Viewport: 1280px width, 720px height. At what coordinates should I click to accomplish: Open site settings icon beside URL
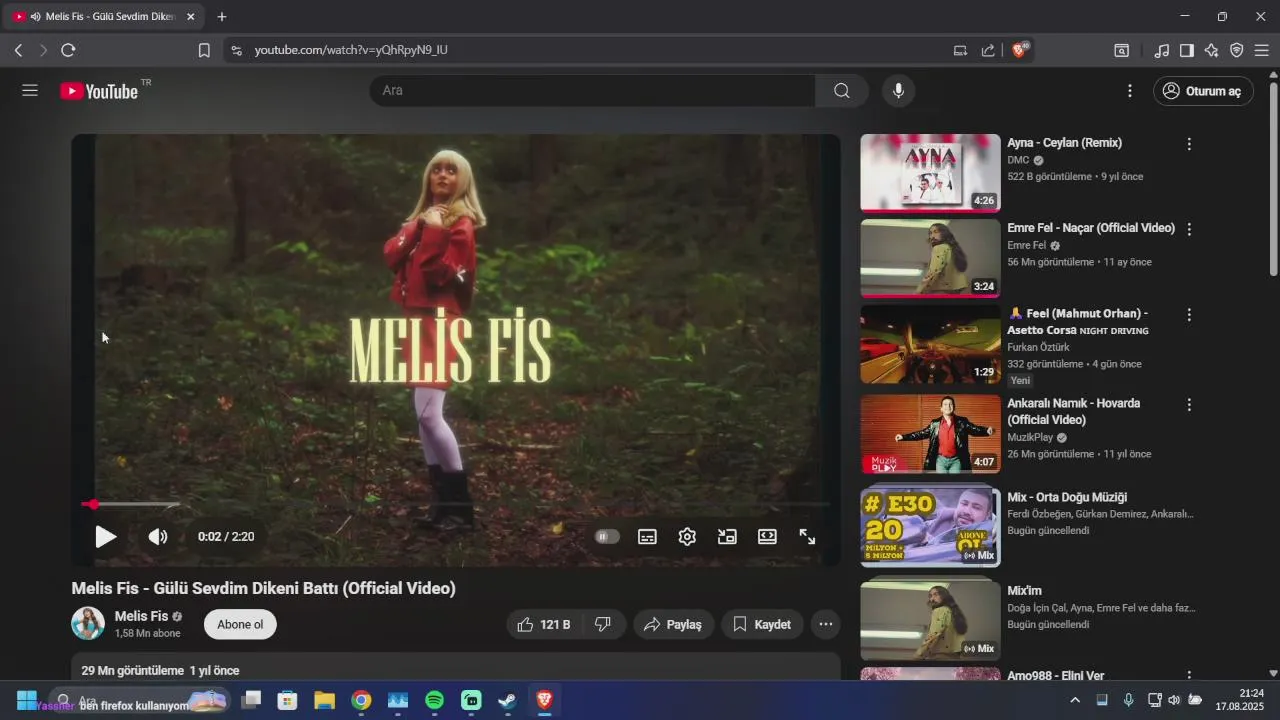(x=236, y=50)
